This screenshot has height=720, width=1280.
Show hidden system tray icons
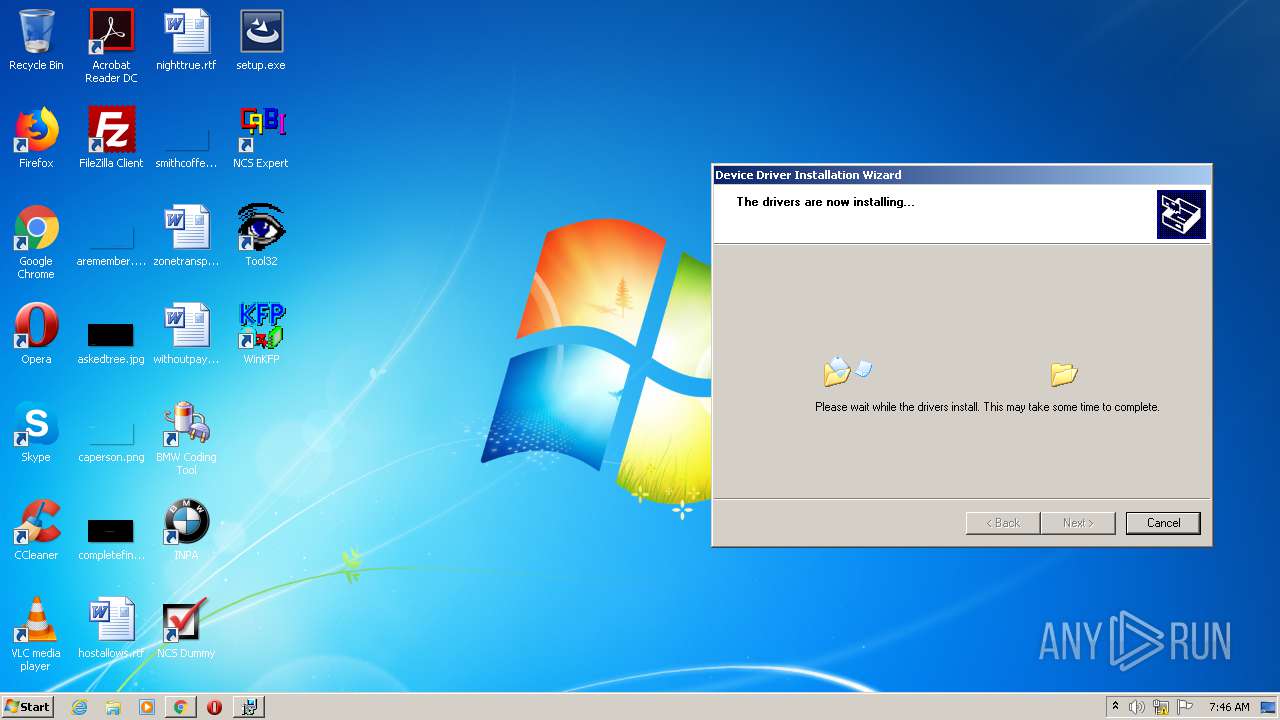[1115, 707]
